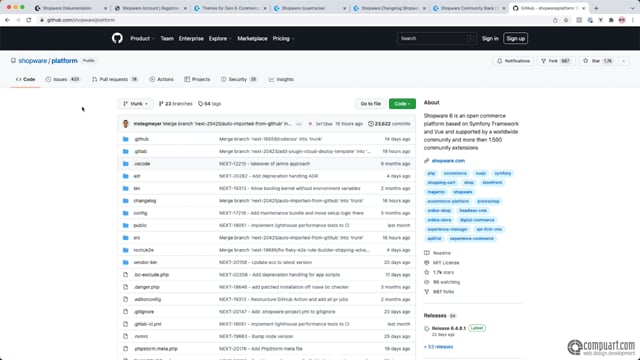Click the browser address bar
Viewport: 640px width, 360px height.
click(294, 20)
